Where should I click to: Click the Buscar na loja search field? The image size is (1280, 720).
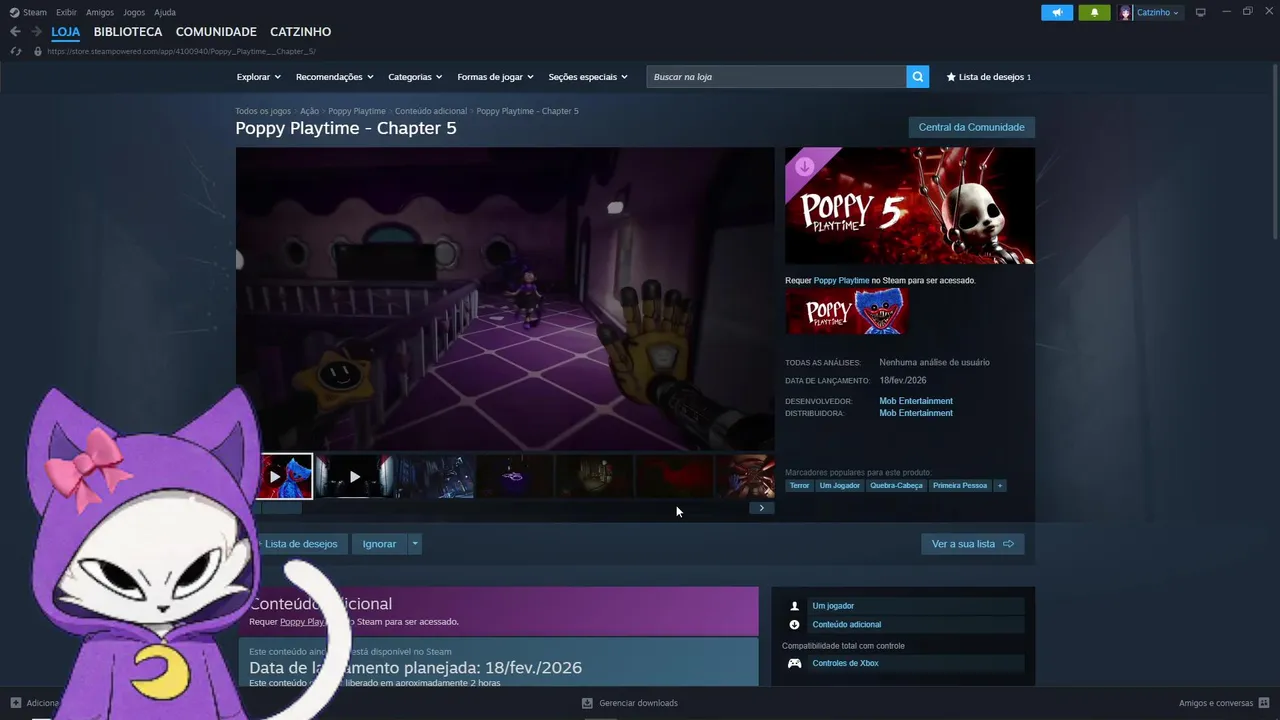tap(776, 77)
